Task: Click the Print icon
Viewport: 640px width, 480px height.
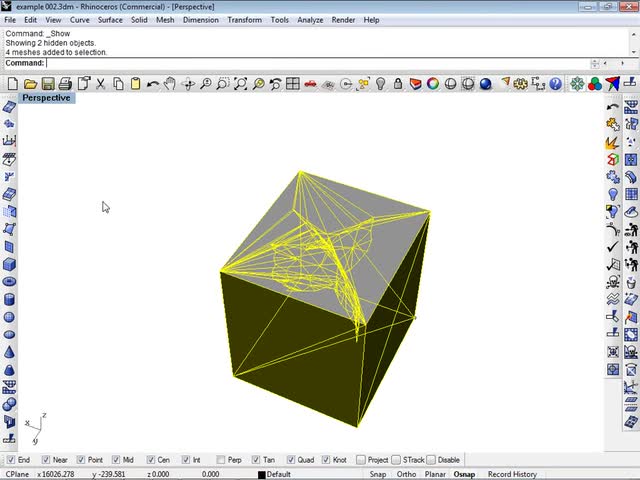Action: click(65, 84)
